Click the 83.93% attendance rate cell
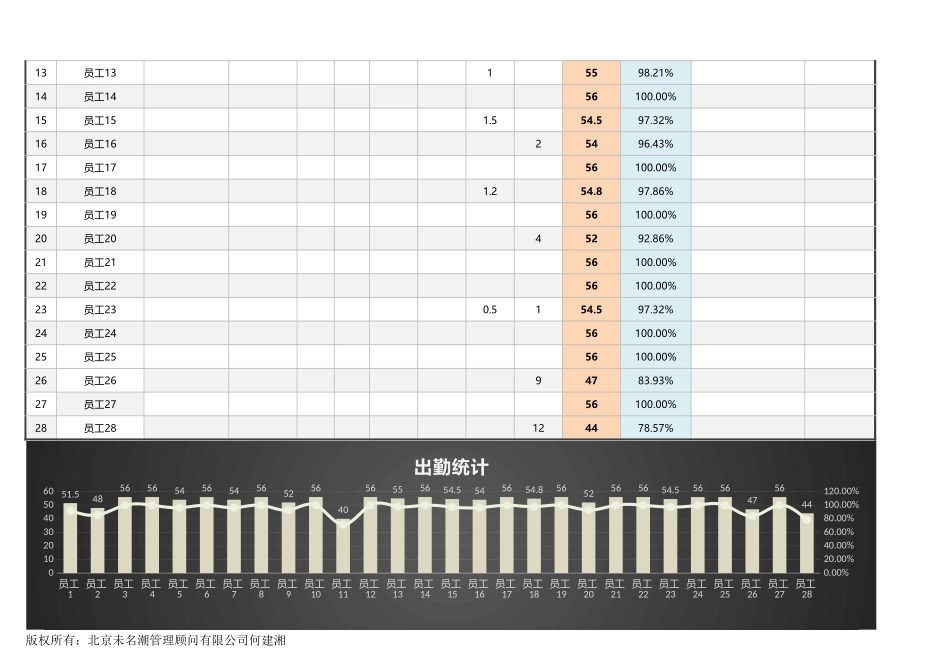950x672 pixels. [x=655, y=381]
